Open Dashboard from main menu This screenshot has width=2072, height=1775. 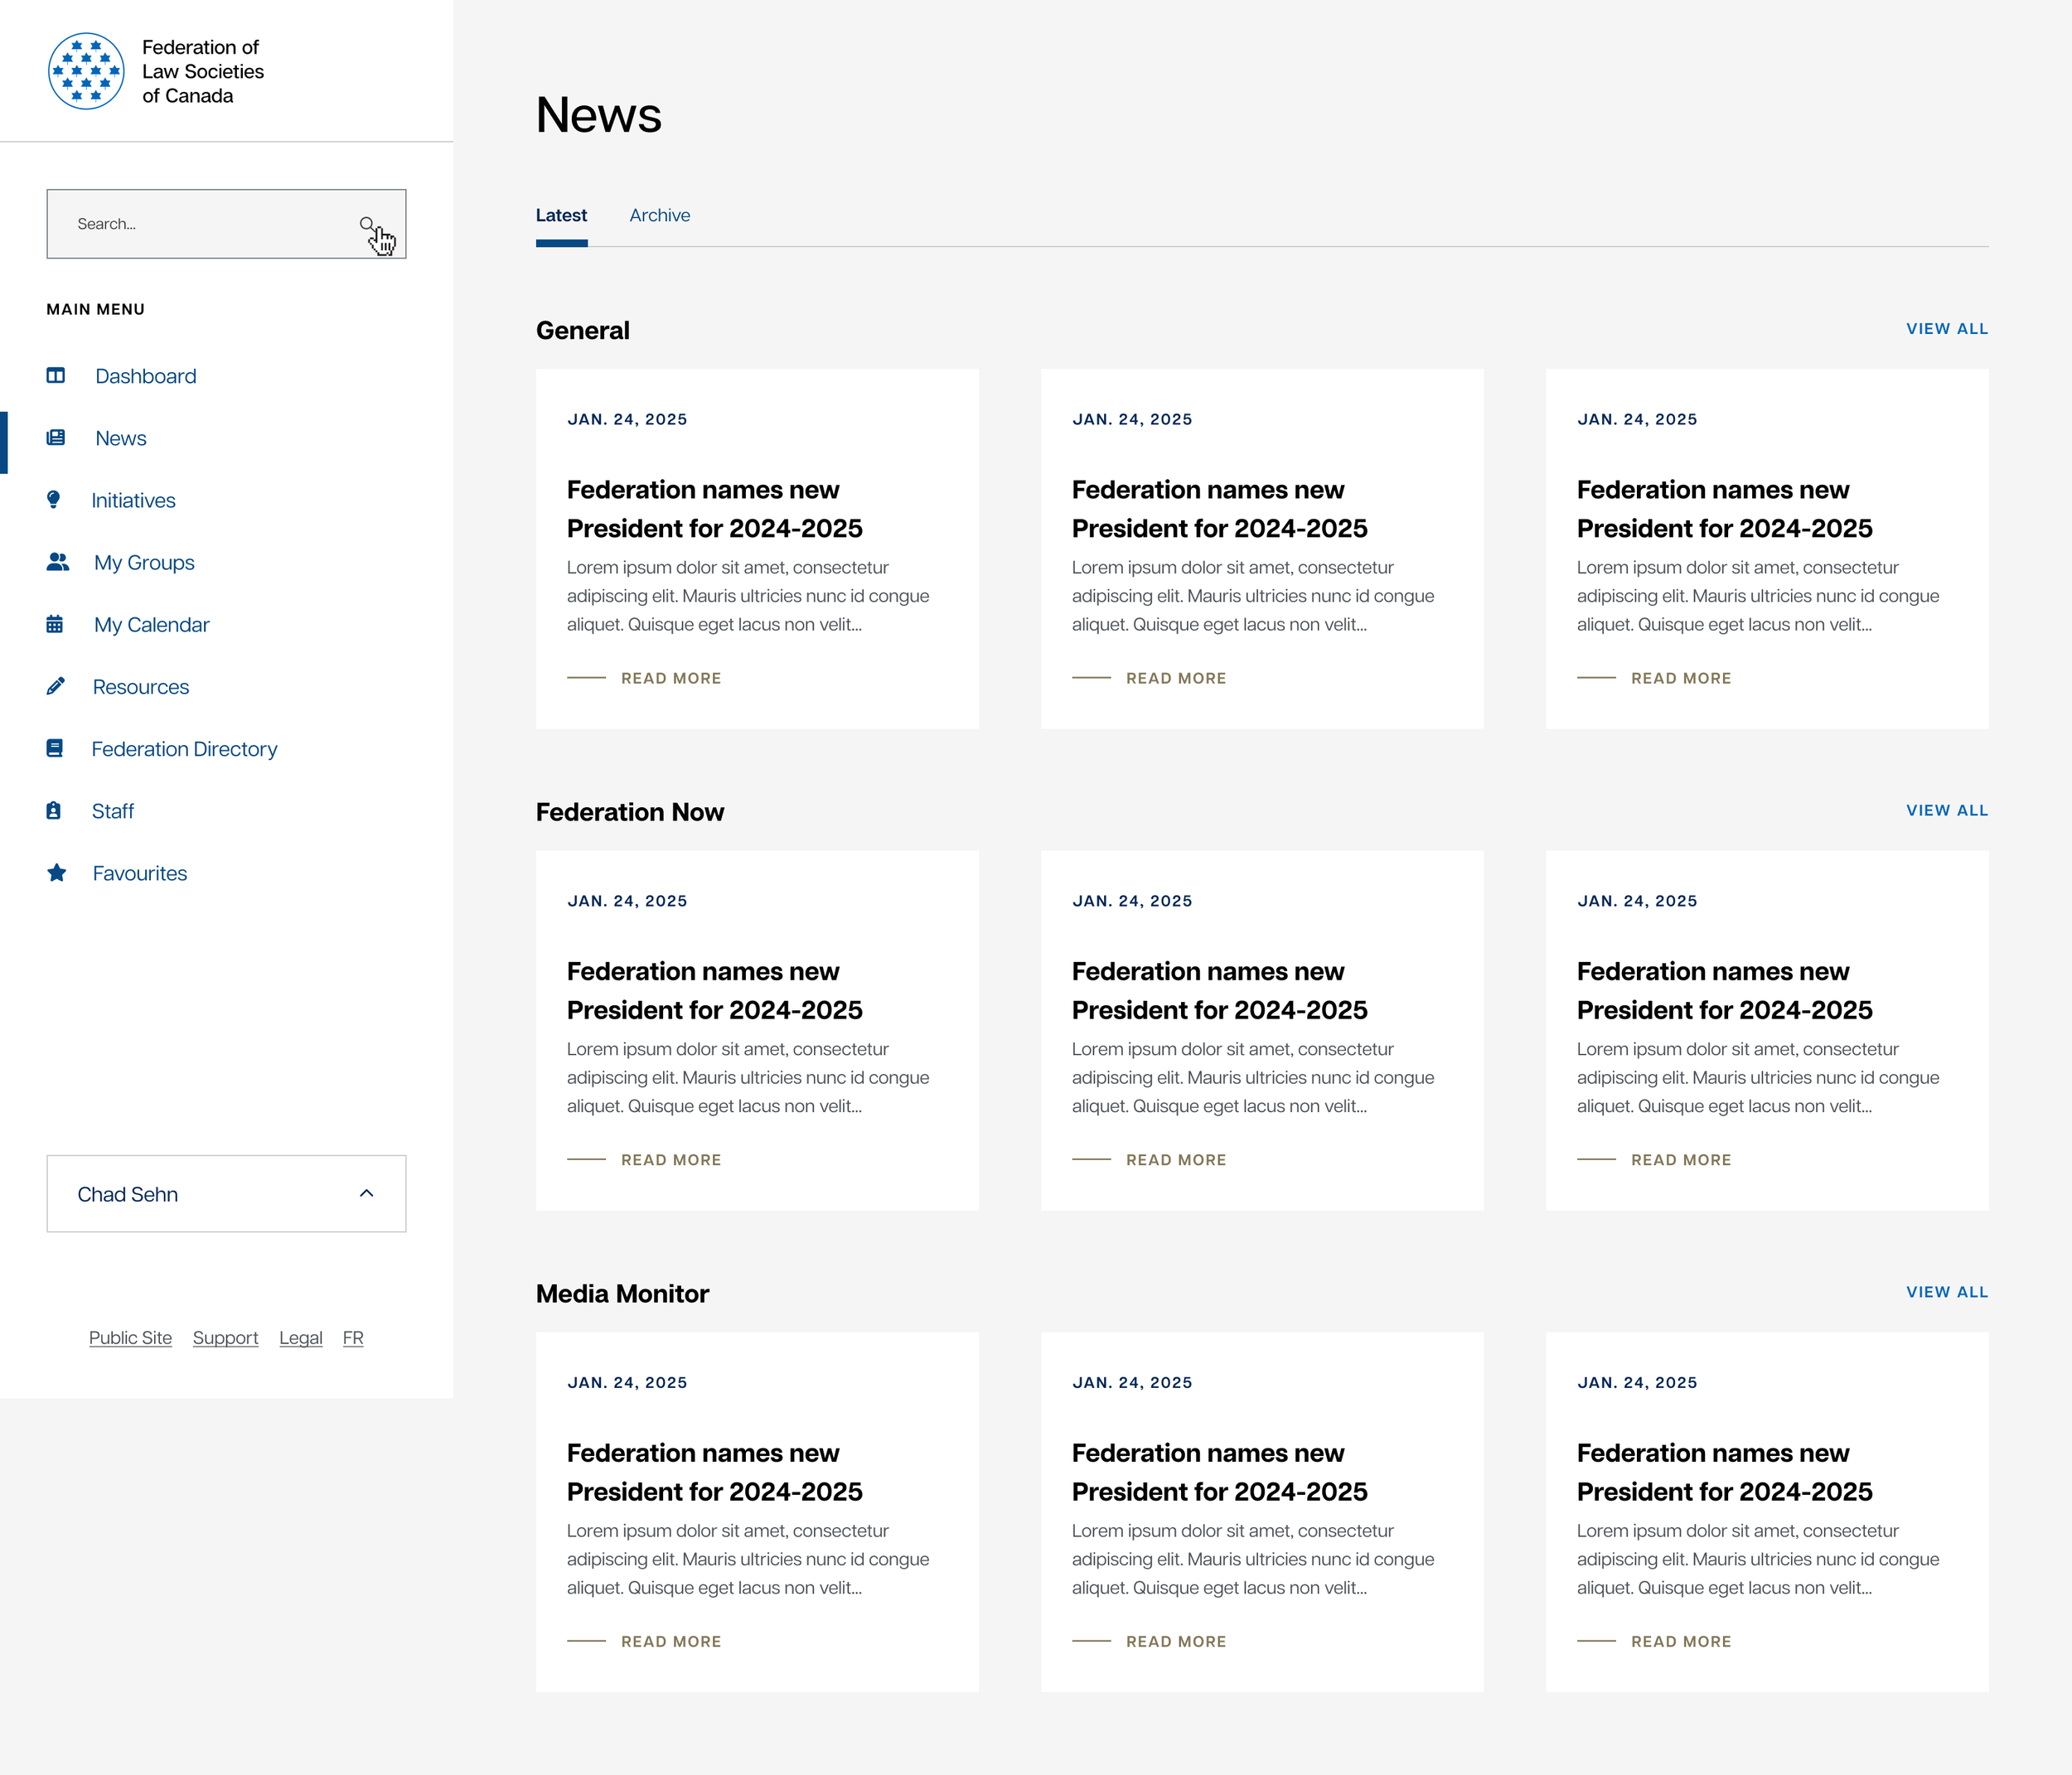pos(146,376)
